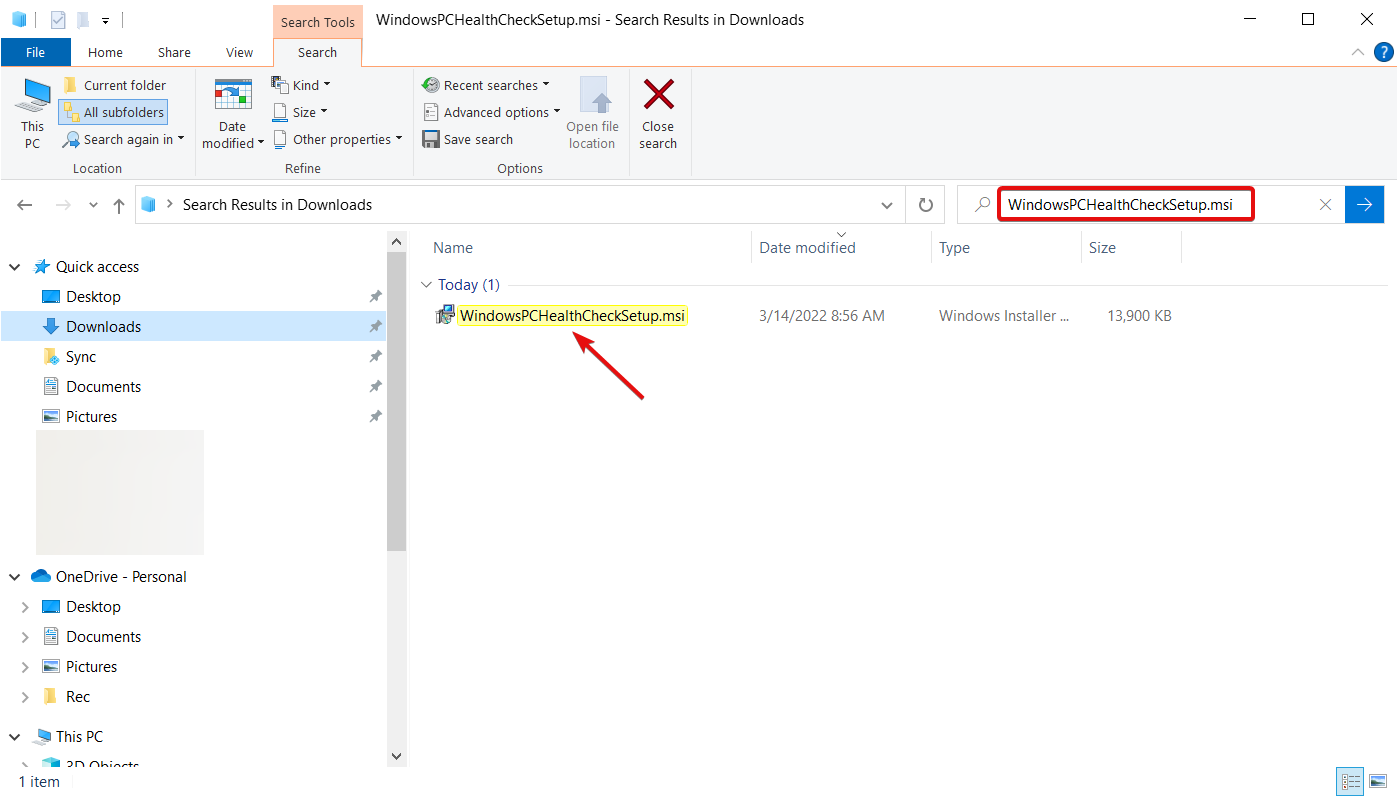1398x797 pixels.
Task: Expand the Rec folder
Action: pyautogui.click(x=26, y=697)
